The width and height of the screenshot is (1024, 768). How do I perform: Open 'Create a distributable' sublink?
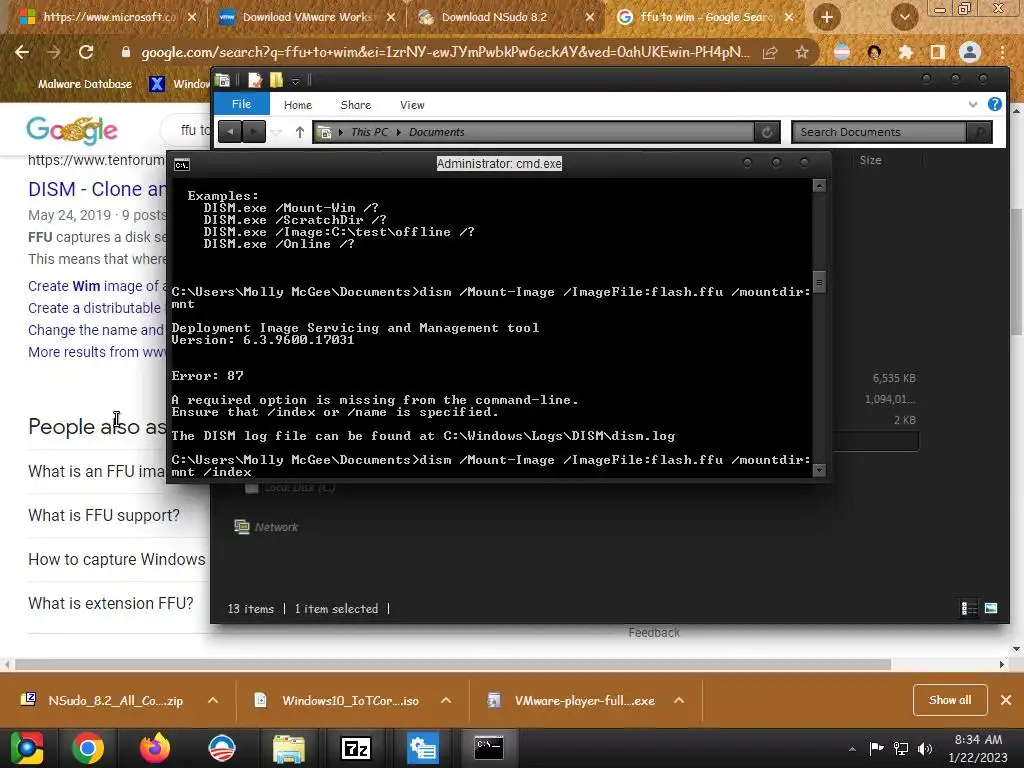(x=94, y=308)
